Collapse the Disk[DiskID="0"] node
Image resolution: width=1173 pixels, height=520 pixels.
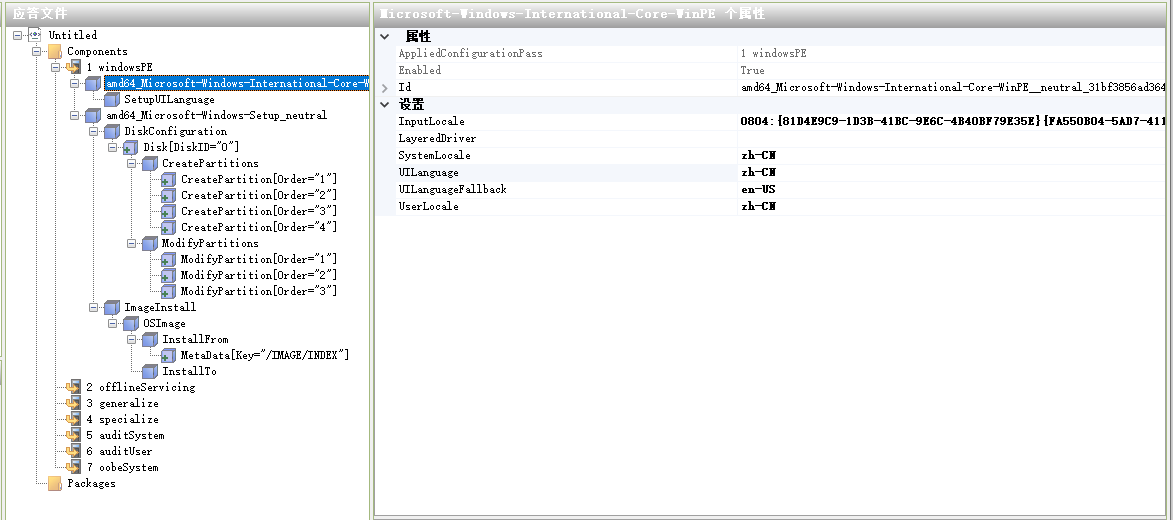112,147
